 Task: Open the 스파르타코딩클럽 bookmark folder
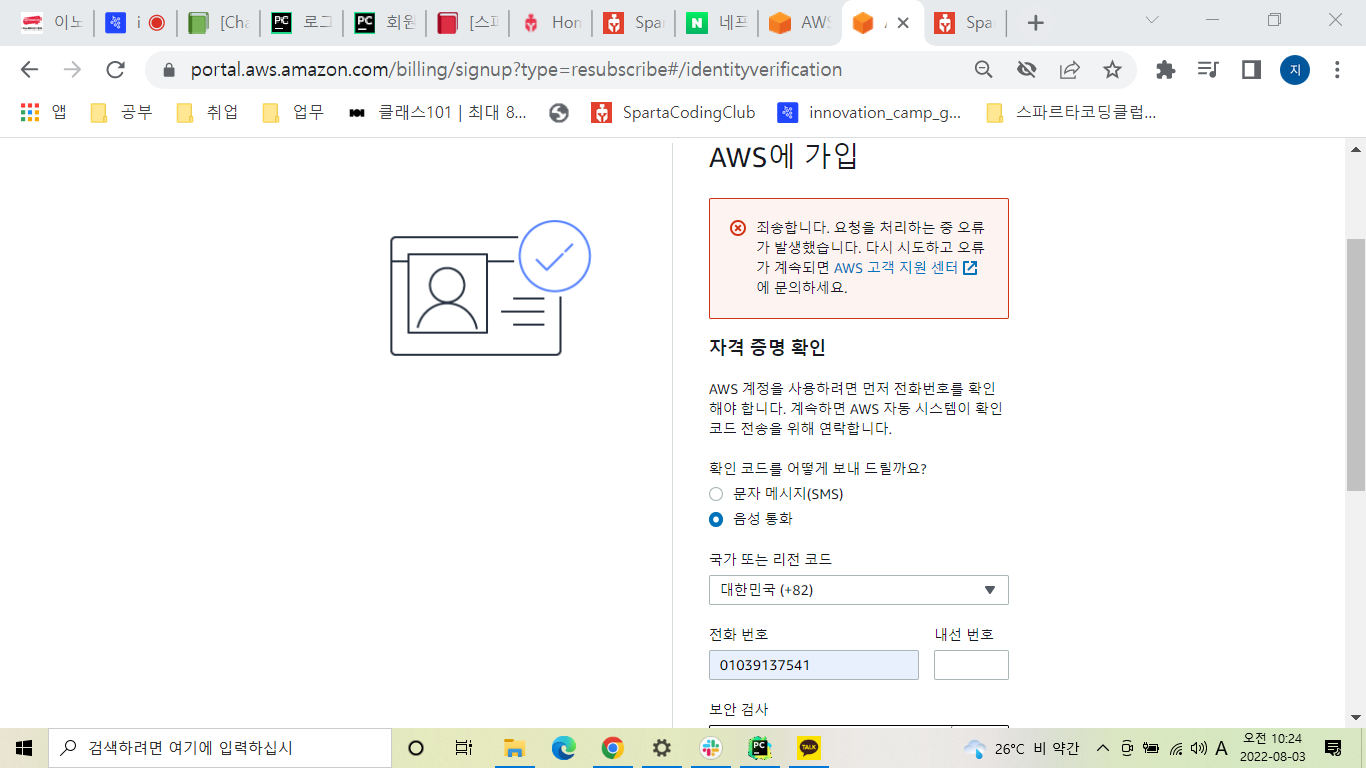(1071, 113)
